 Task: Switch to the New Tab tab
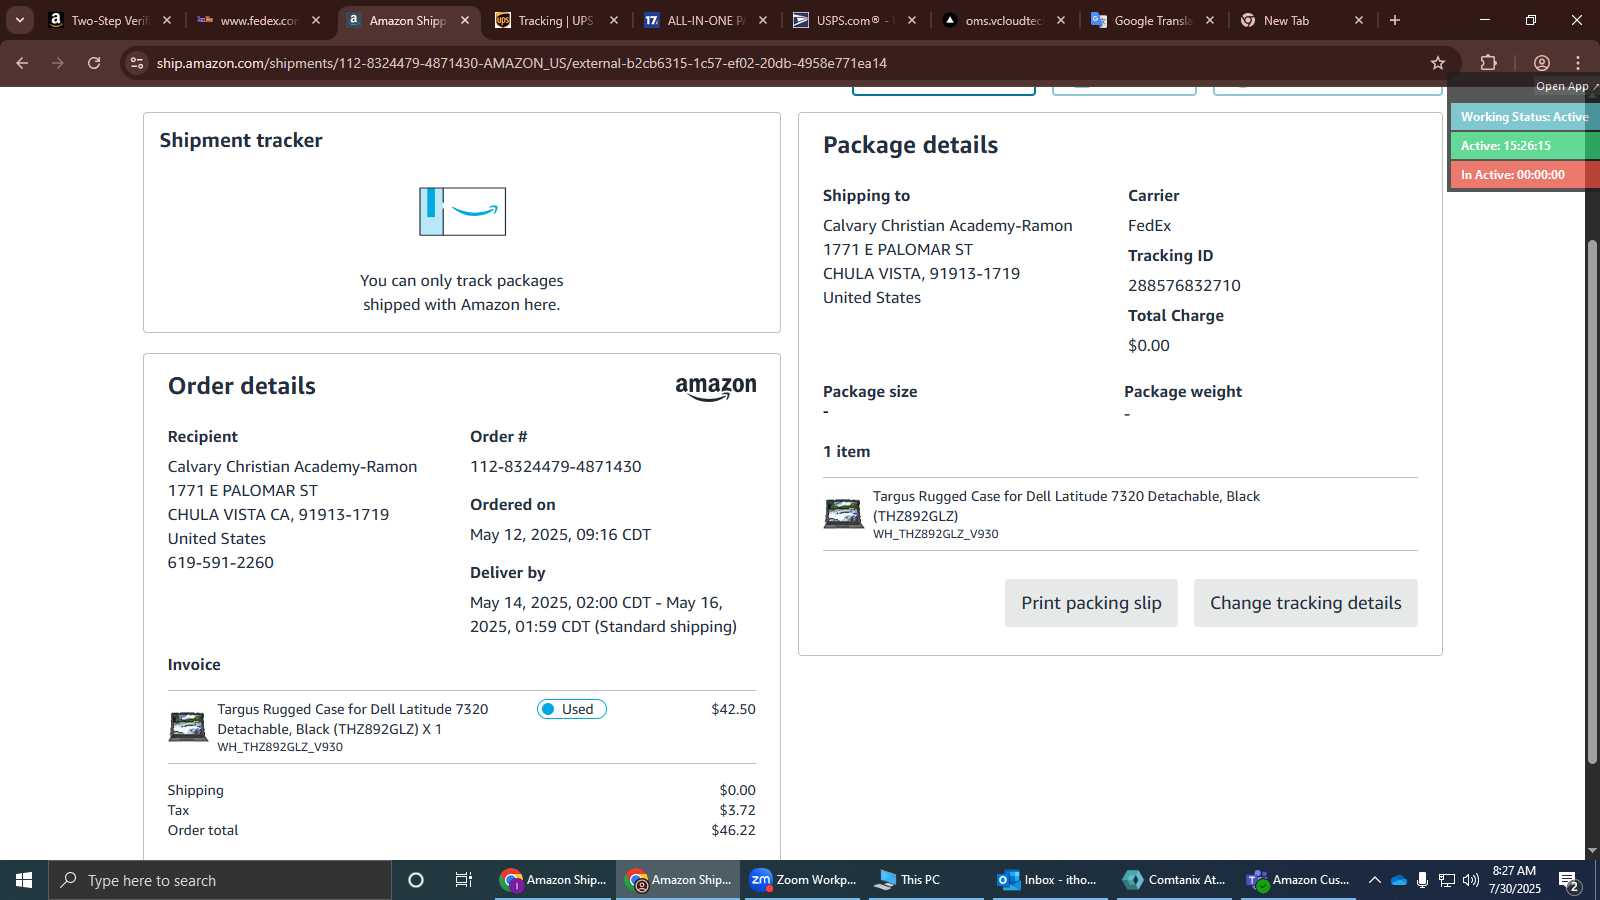[x=1301, y=20]
